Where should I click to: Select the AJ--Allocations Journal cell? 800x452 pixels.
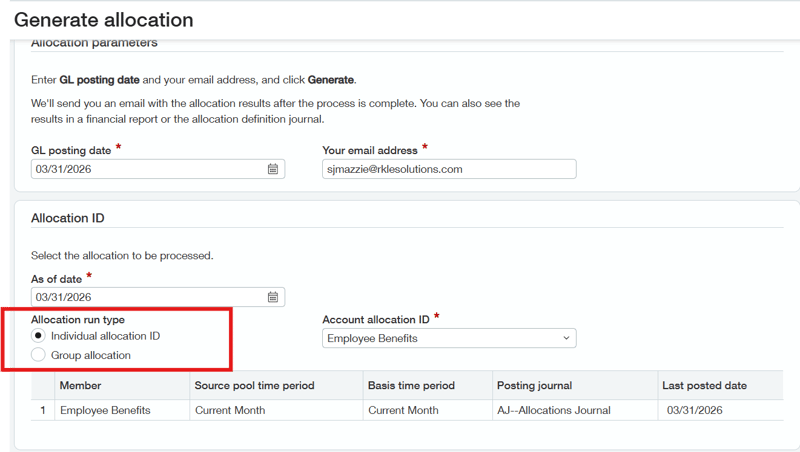(558, 411)
